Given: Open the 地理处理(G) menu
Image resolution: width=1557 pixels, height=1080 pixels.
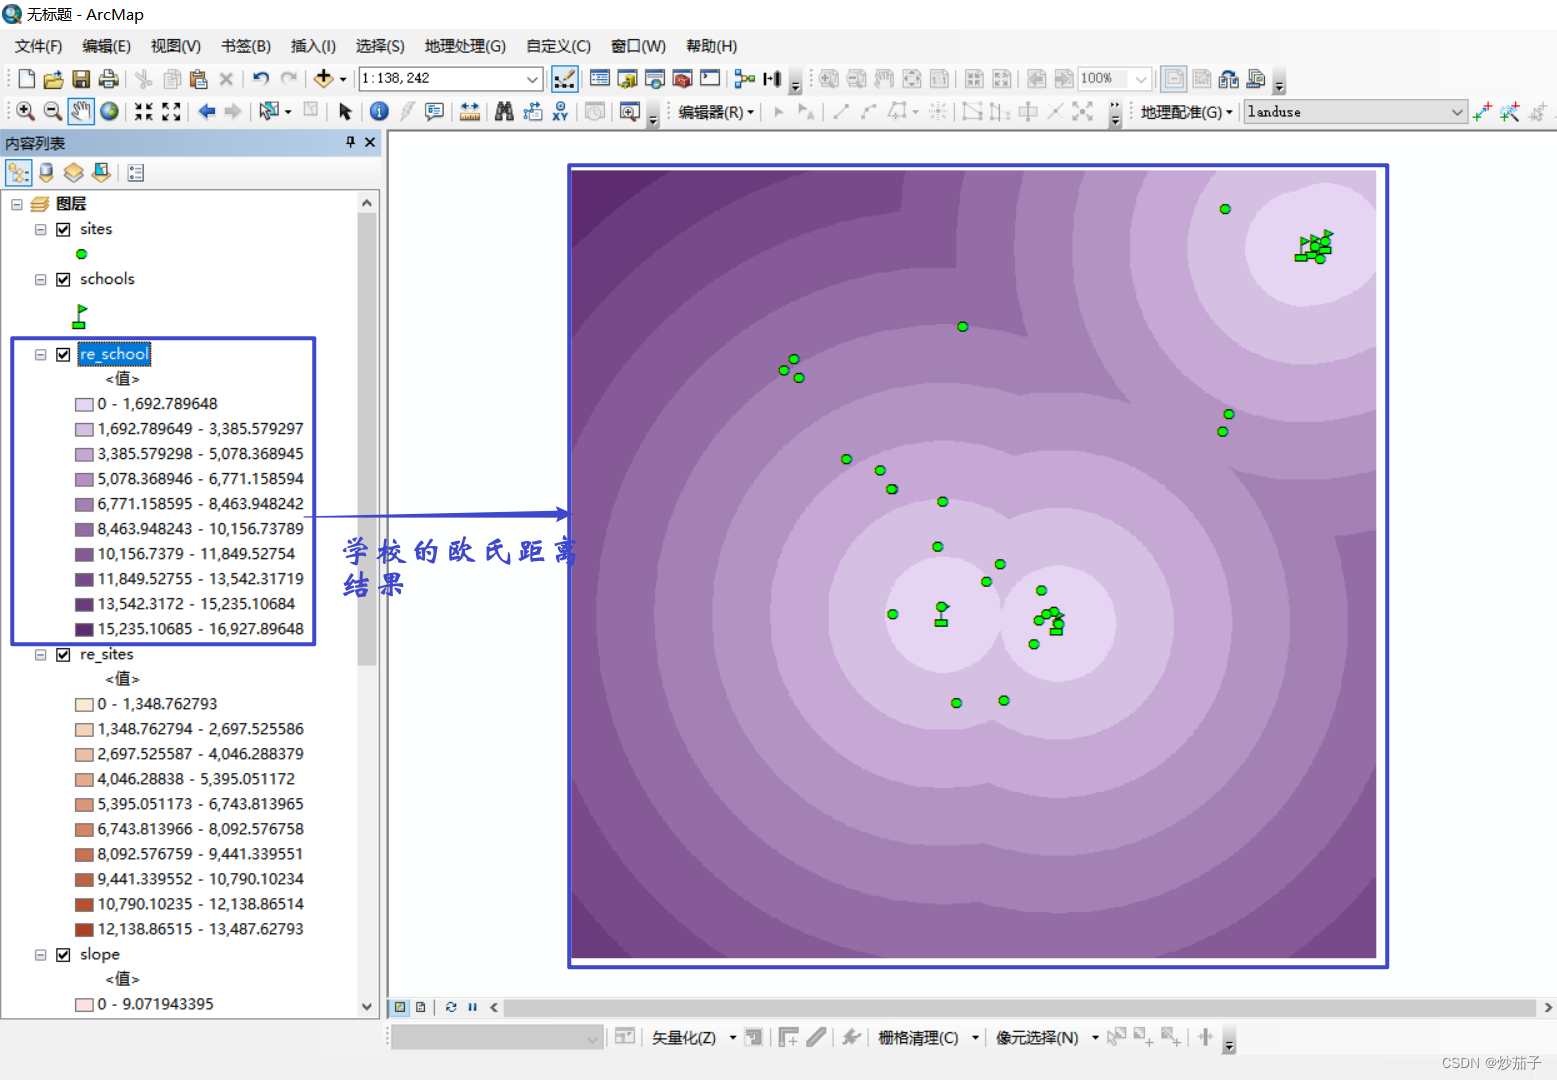Looking at the screenshot, I should pos(465,46).
